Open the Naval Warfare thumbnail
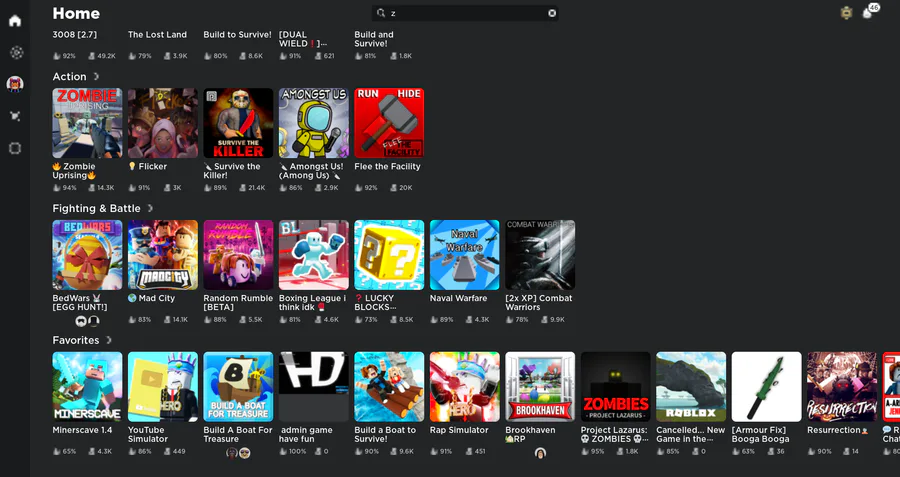The width and height of the screenshot is (900, 477). pos(465,255)
